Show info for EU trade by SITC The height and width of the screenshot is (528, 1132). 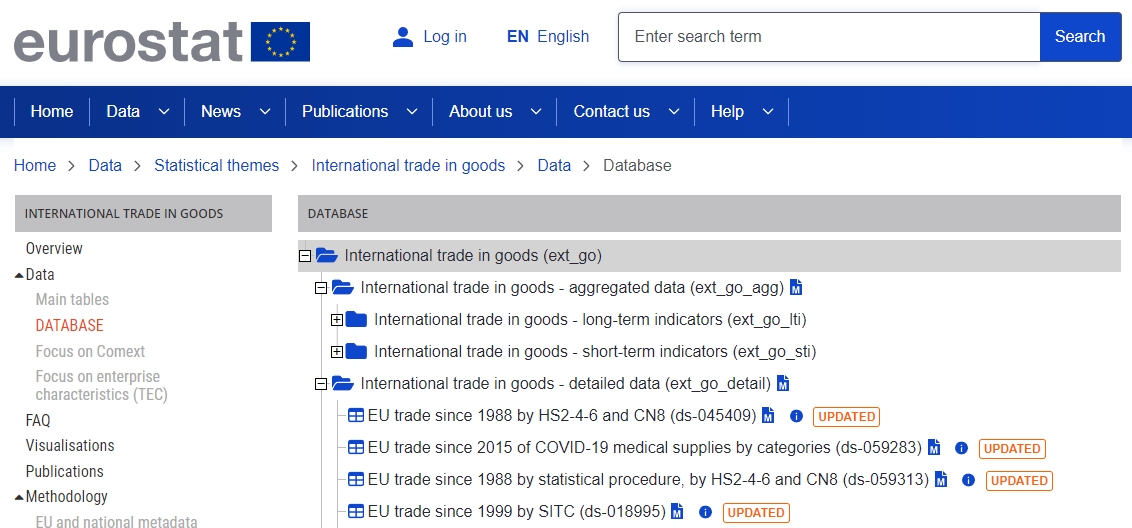(705, 512)
